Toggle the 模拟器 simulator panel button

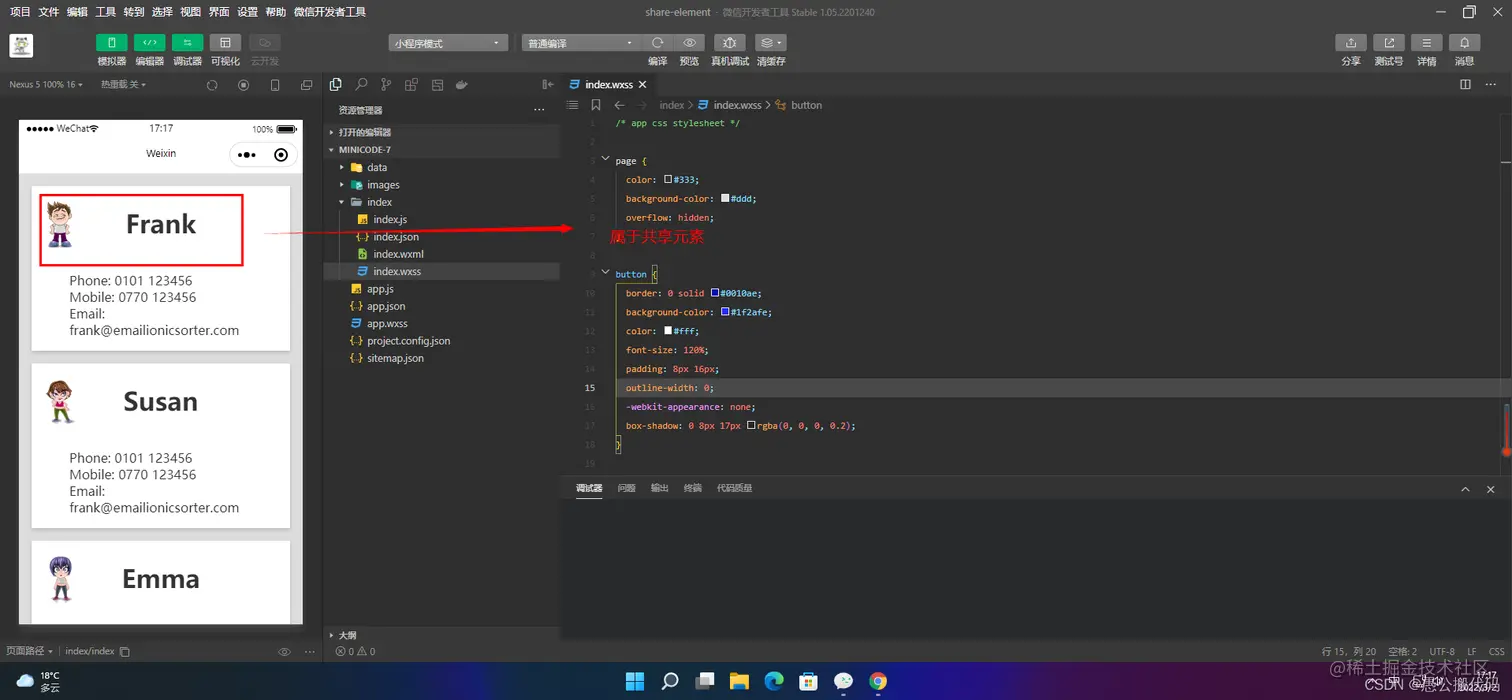pyautogui.click(x=111, y=43)
